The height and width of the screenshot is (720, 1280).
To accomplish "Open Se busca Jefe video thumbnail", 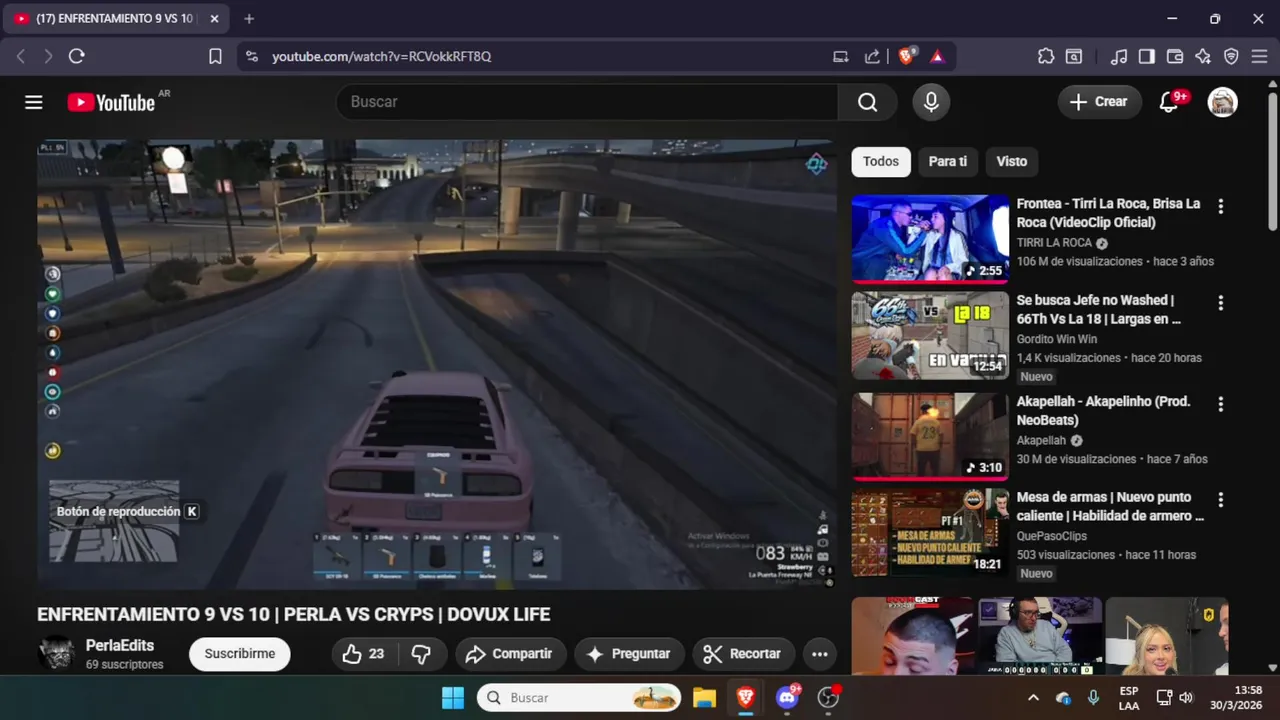I will pyautogui.click(x=930, y=335).
